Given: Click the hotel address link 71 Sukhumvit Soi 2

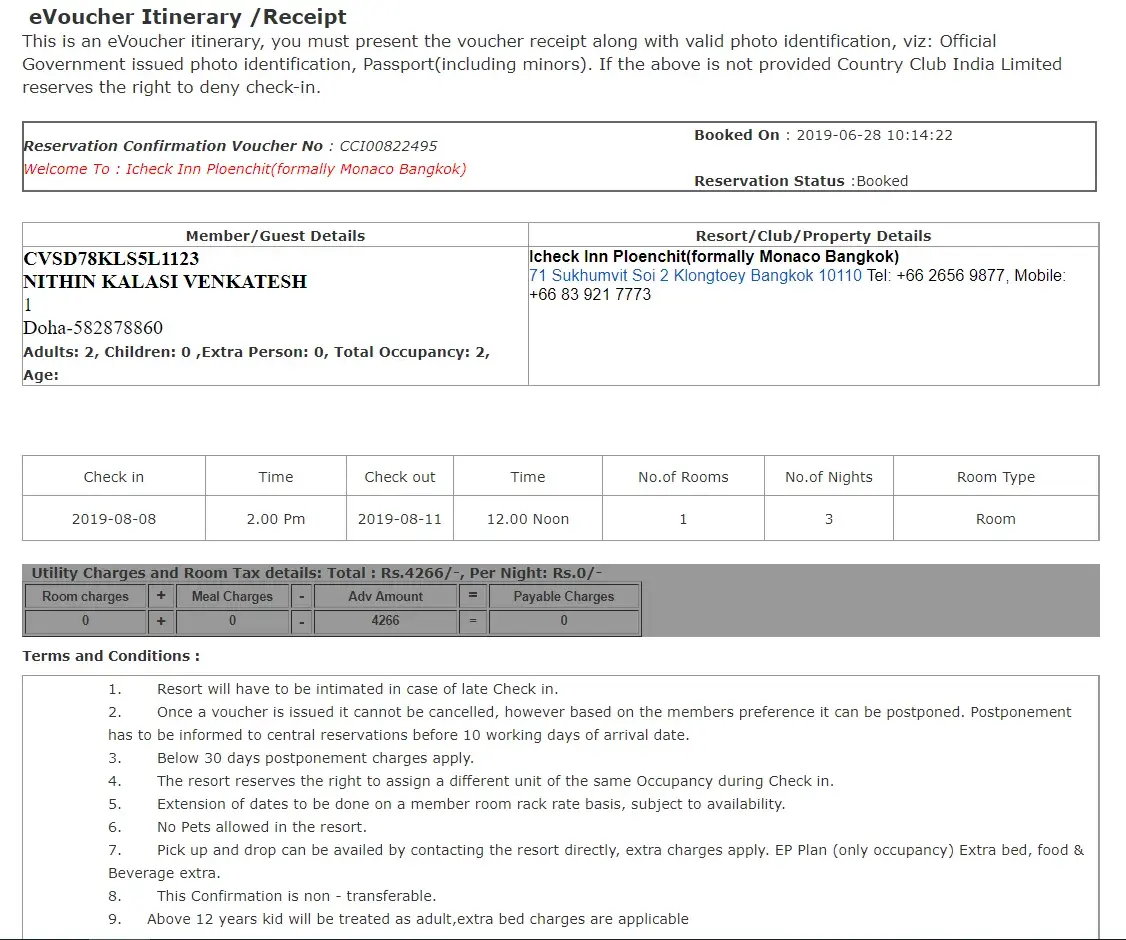Looking at the screenshot, I should point(694,276).
